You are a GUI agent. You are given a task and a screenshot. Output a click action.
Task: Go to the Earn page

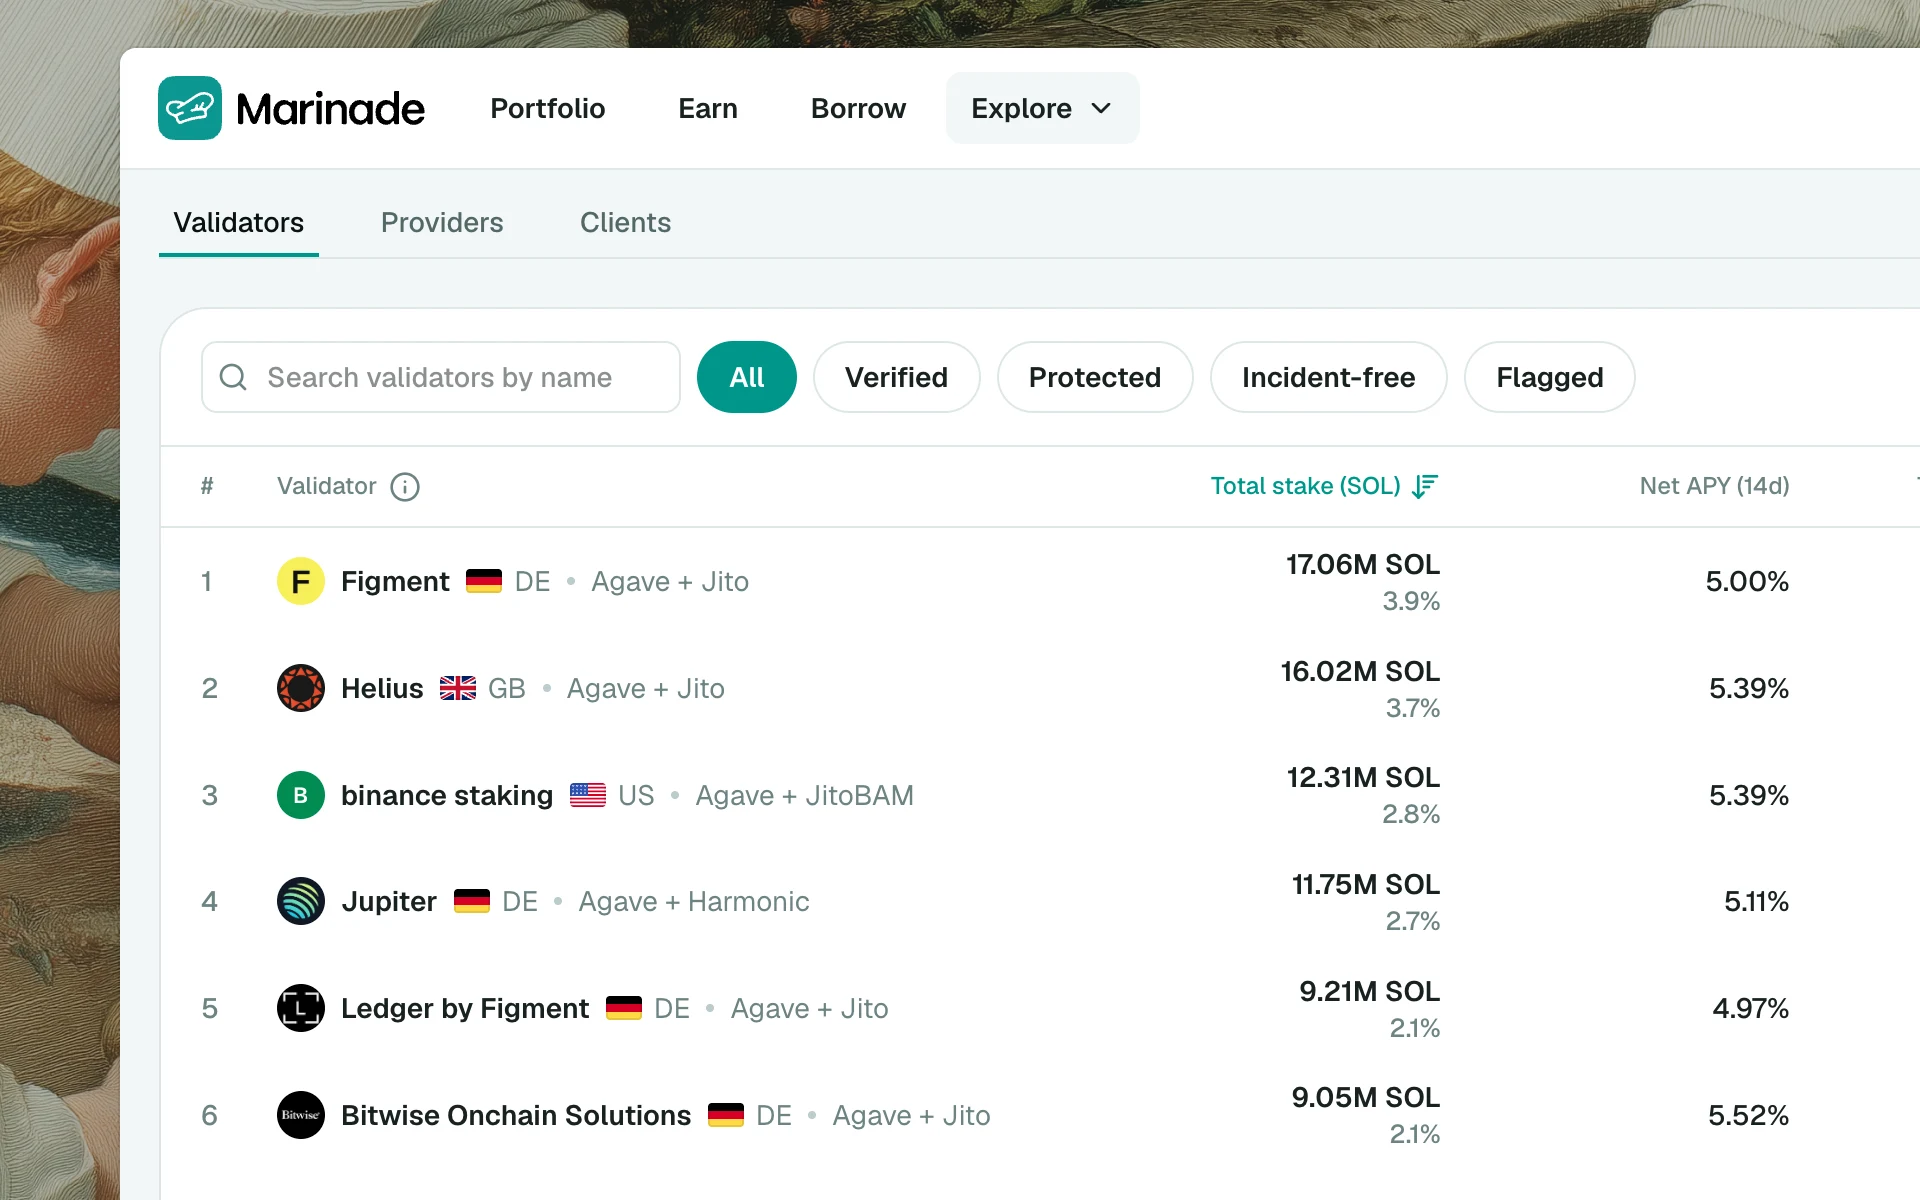(x=708, y=108)
